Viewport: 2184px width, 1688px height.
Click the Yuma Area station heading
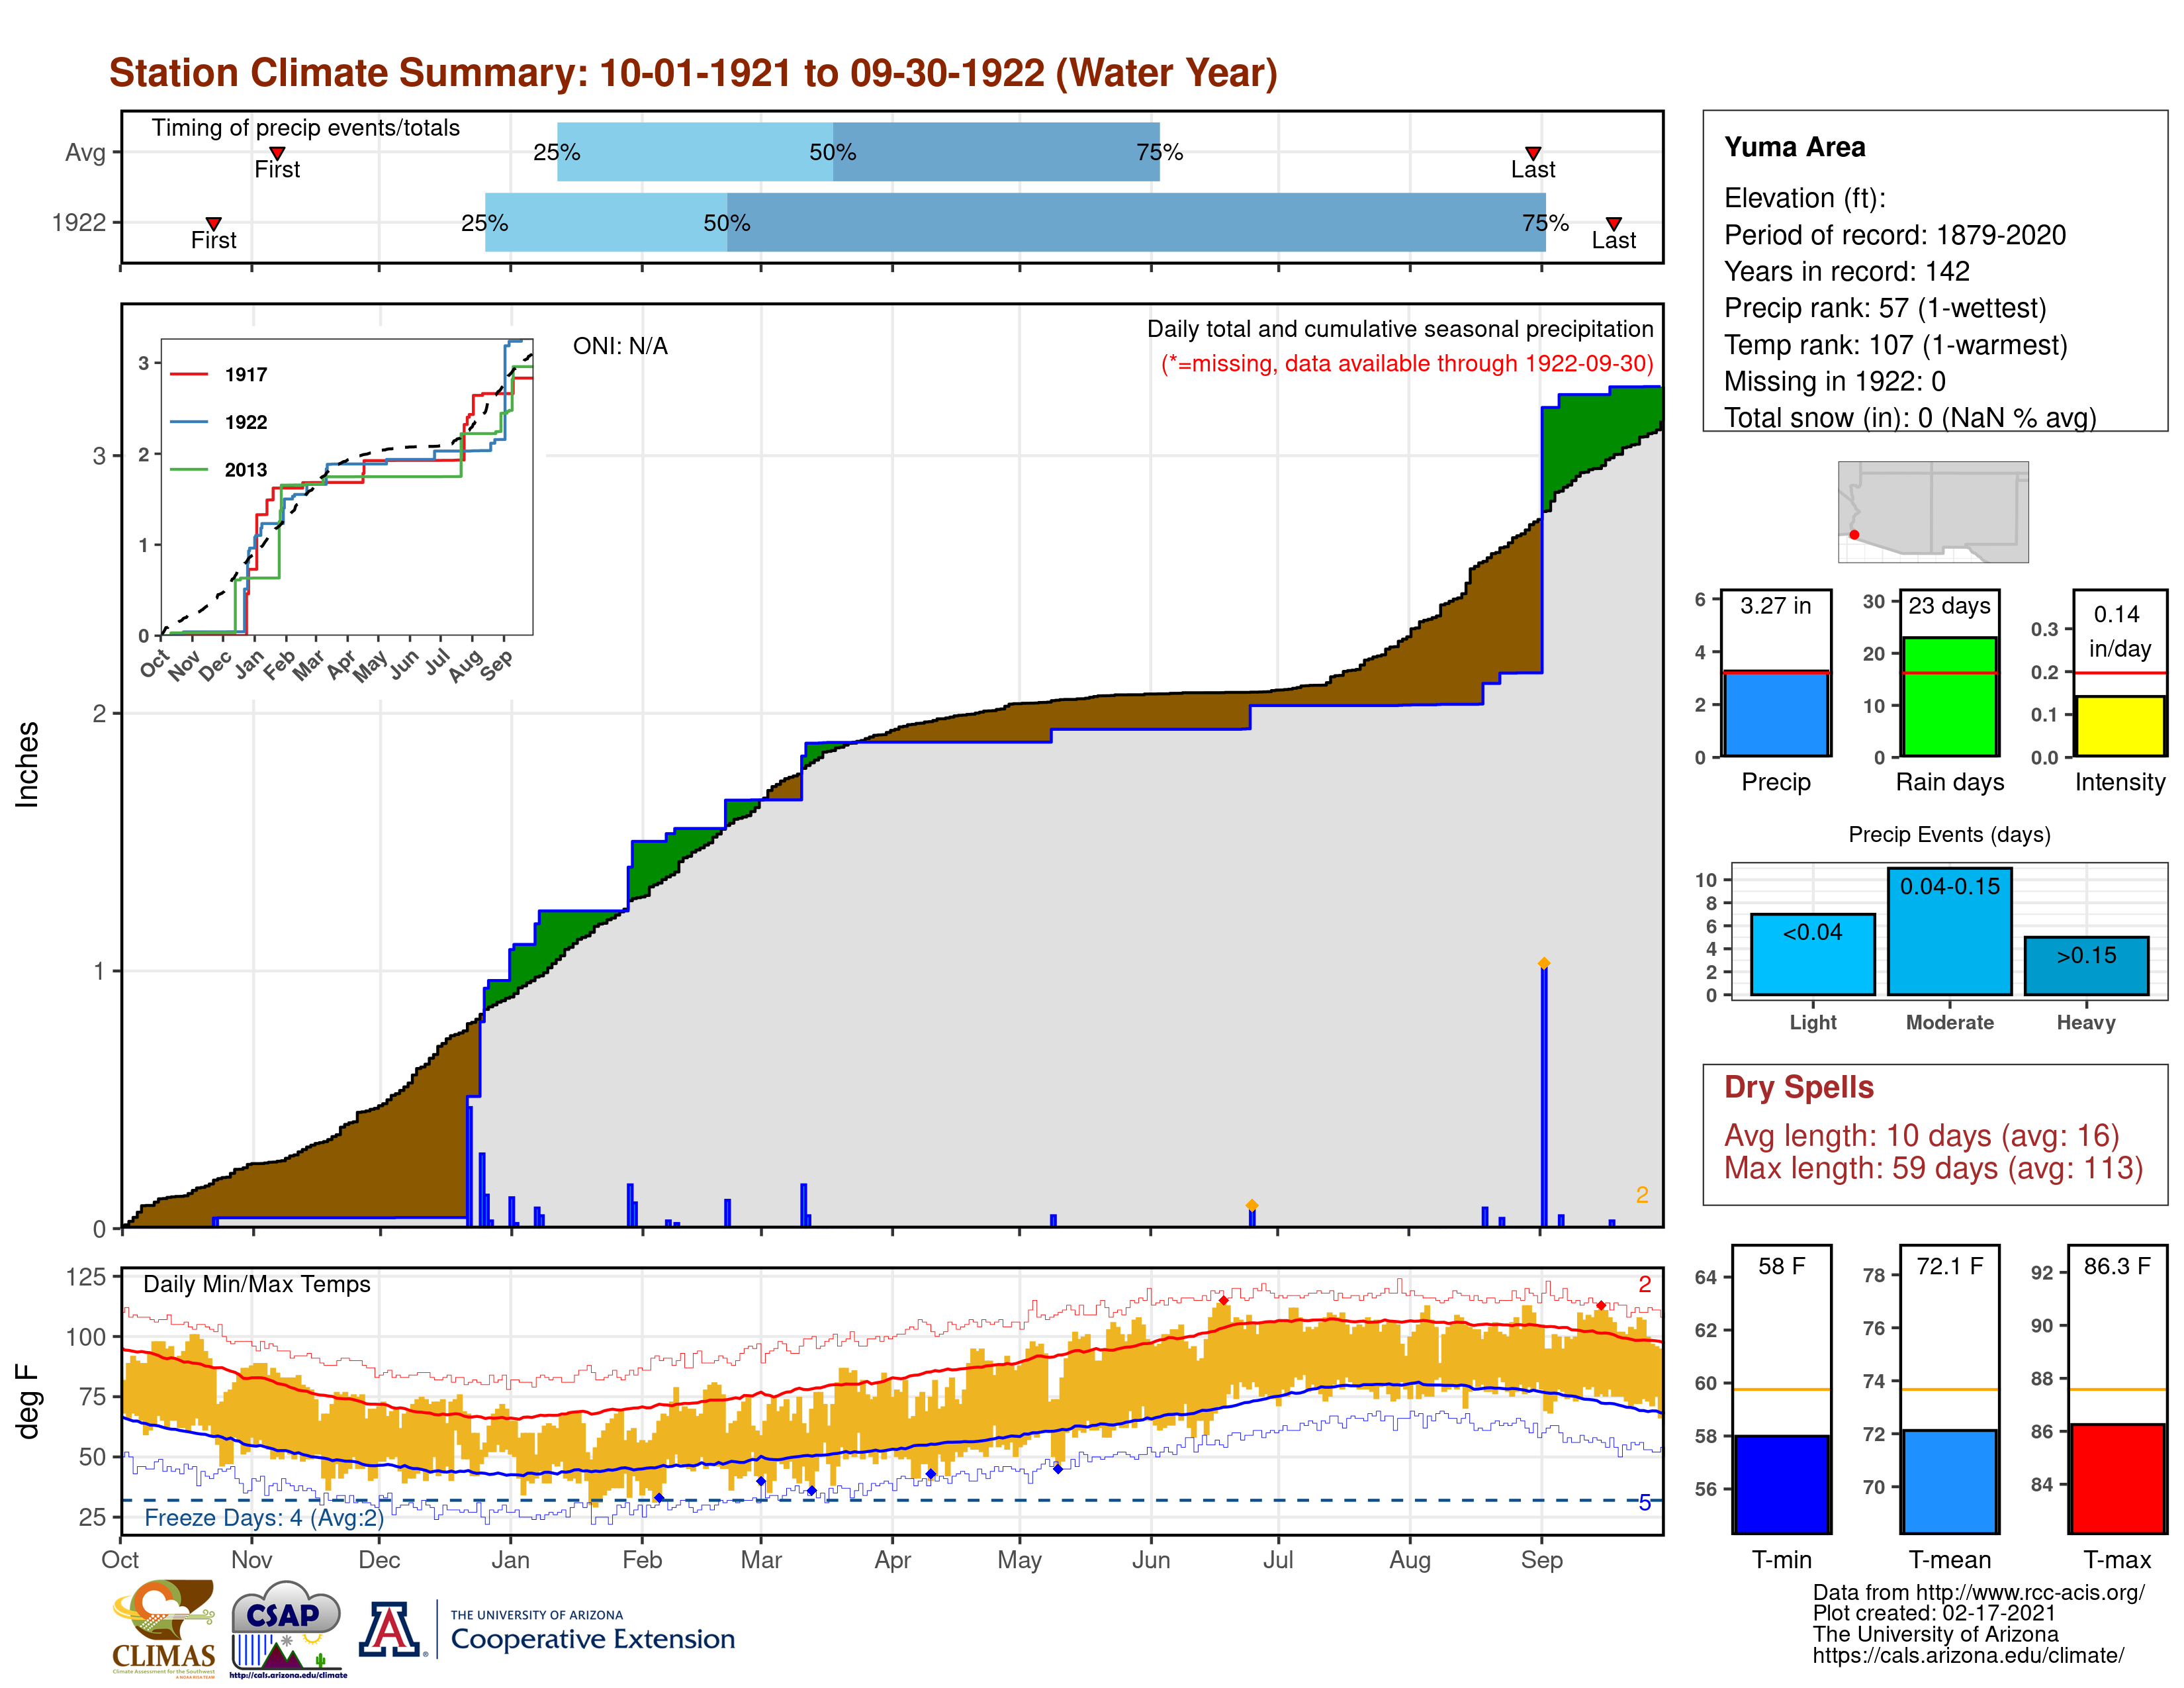tap(1794, 147)
